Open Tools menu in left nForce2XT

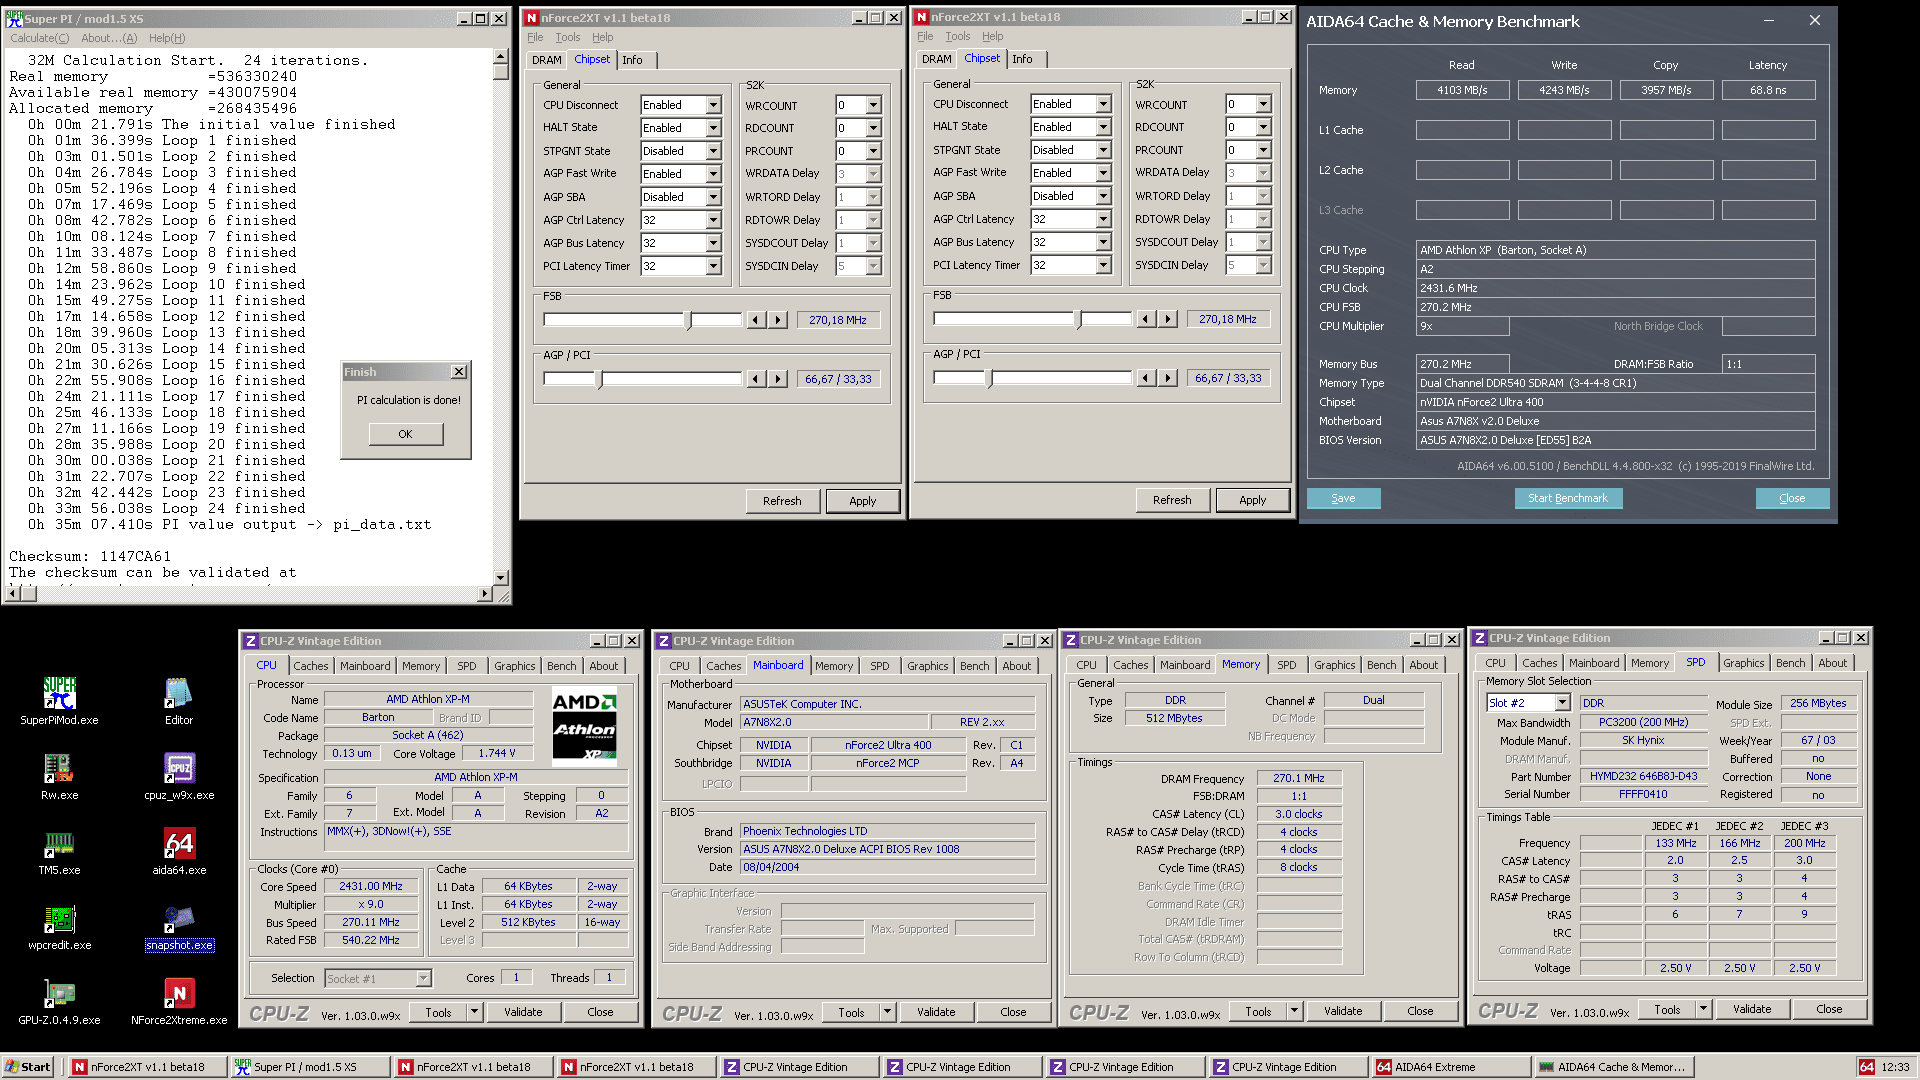567,37
